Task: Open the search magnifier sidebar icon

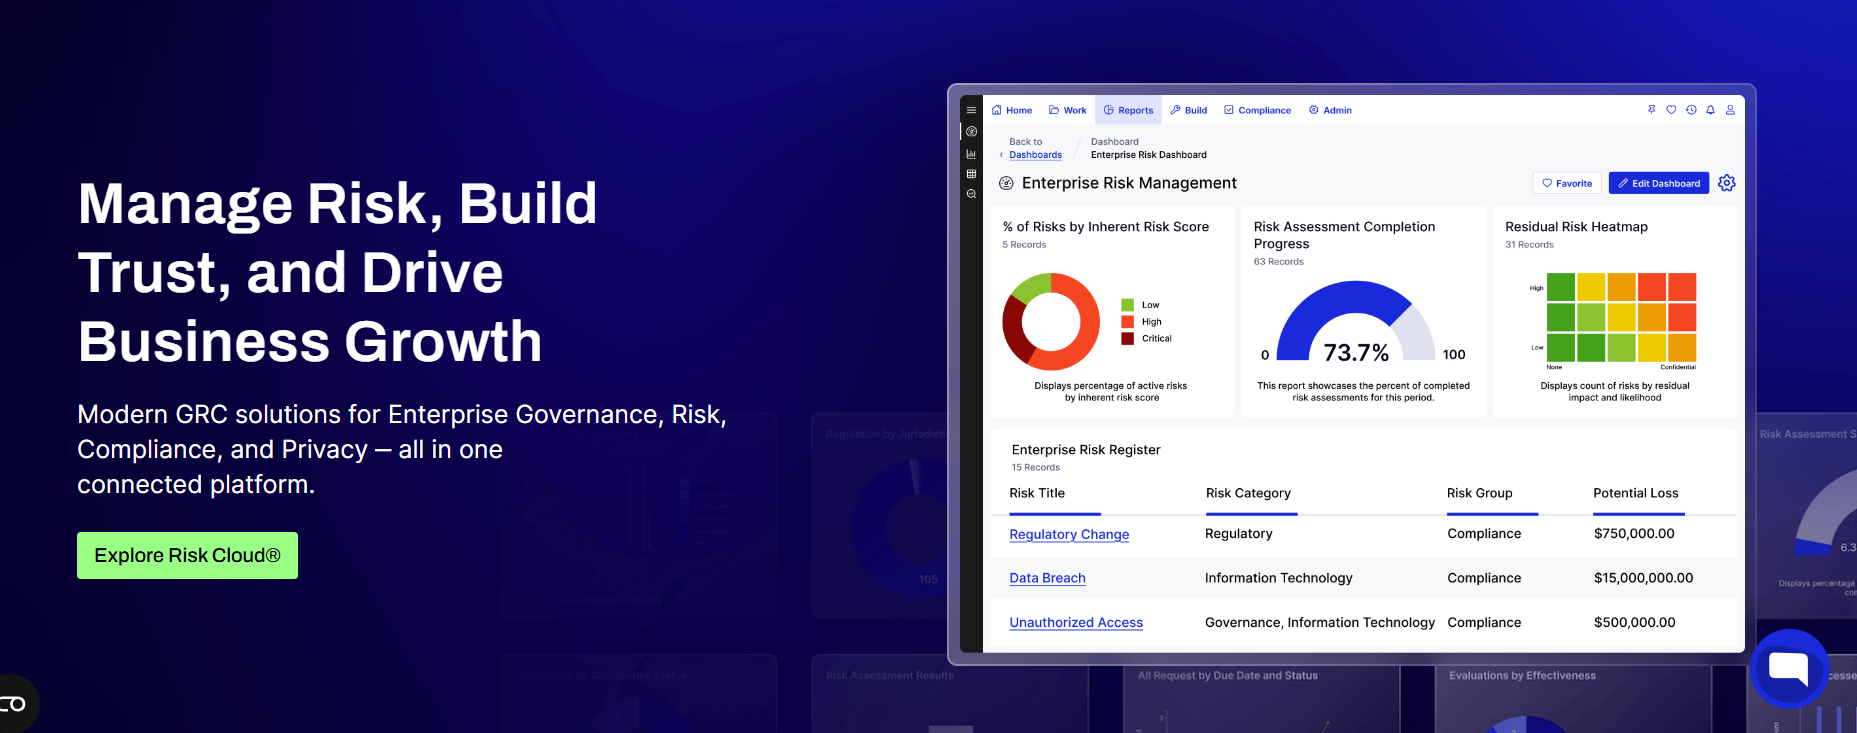Action: (x=971, y=194)
